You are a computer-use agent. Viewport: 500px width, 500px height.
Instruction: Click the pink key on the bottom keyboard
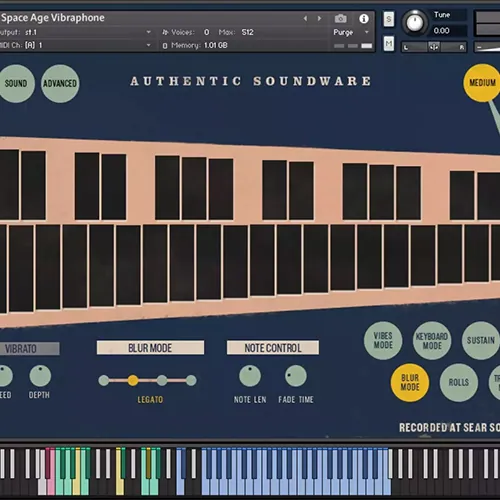pos(50,486)
